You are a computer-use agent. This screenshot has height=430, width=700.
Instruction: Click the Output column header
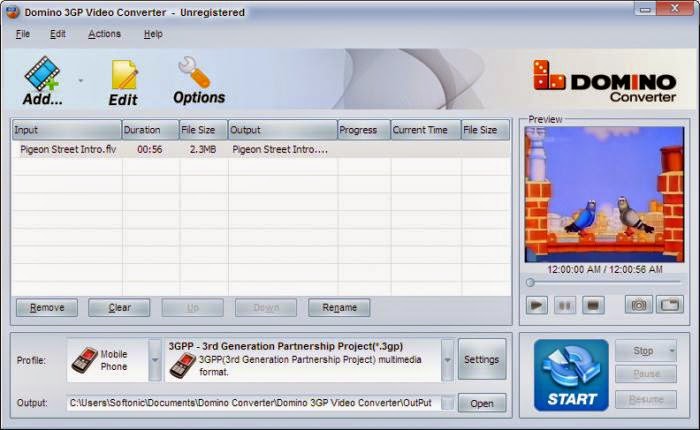[283, 130]
